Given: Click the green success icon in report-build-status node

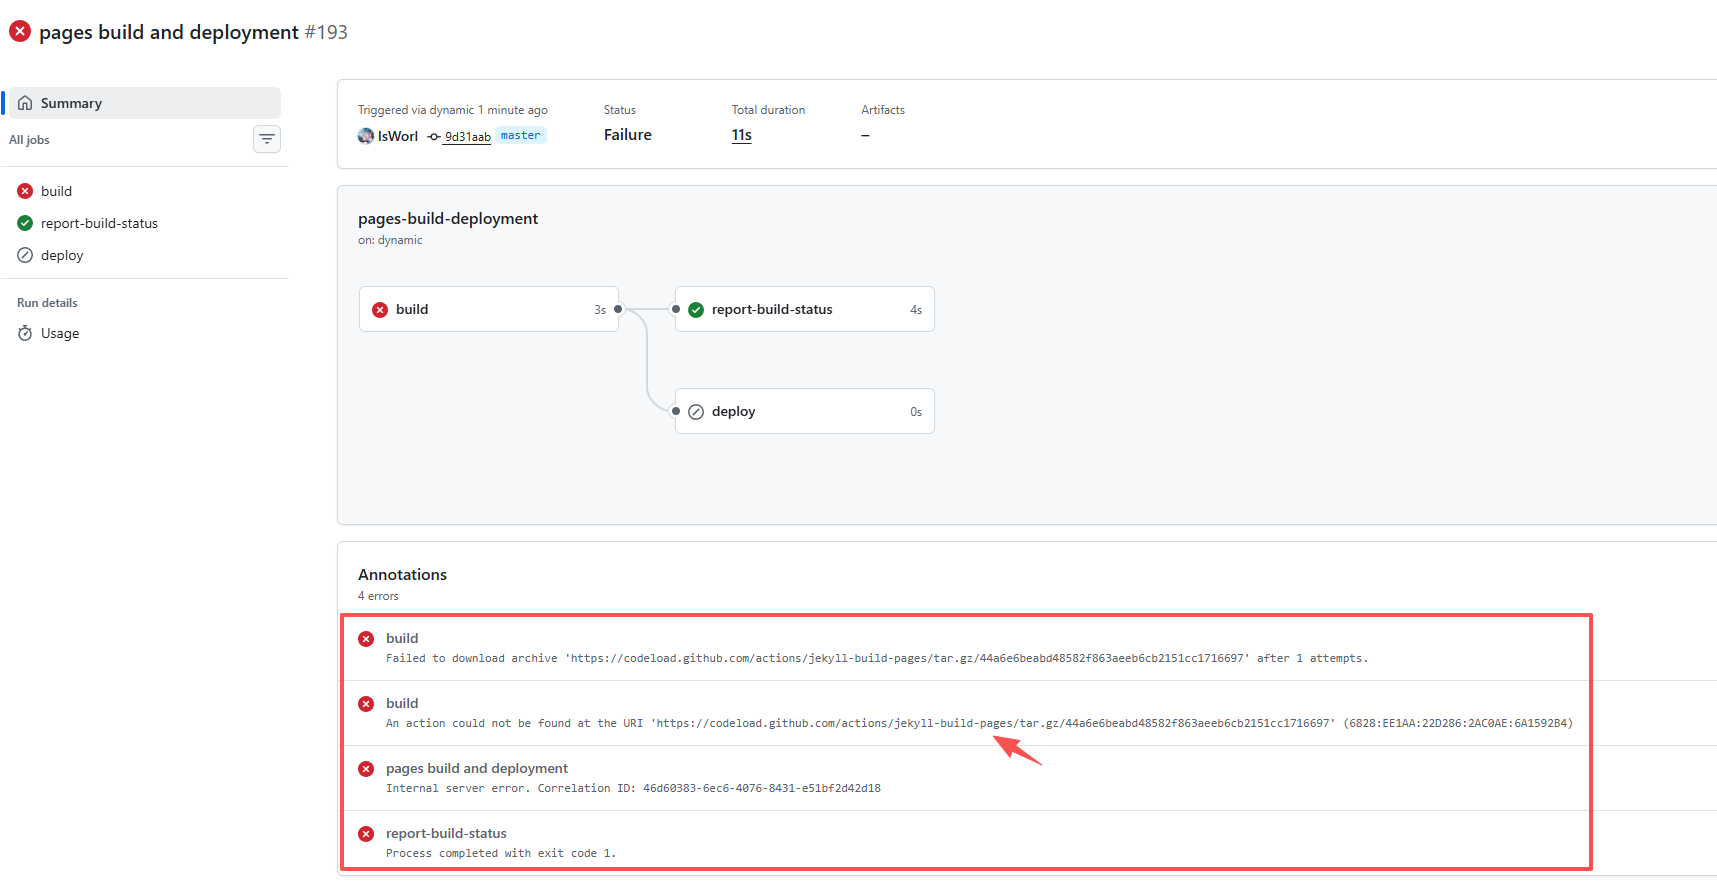Looking at the screenshot, I should click(696, 310).
